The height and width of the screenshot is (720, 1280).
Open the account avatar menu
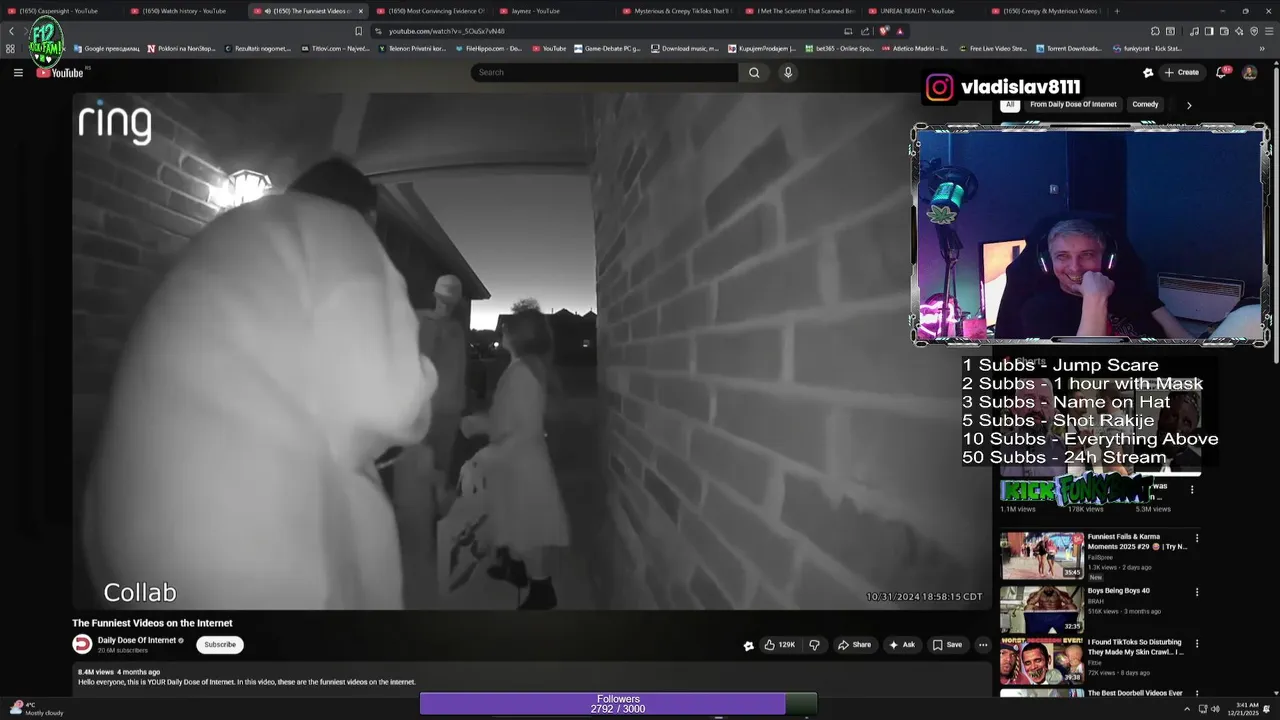pyautogui.click(x=1249, y=72)
